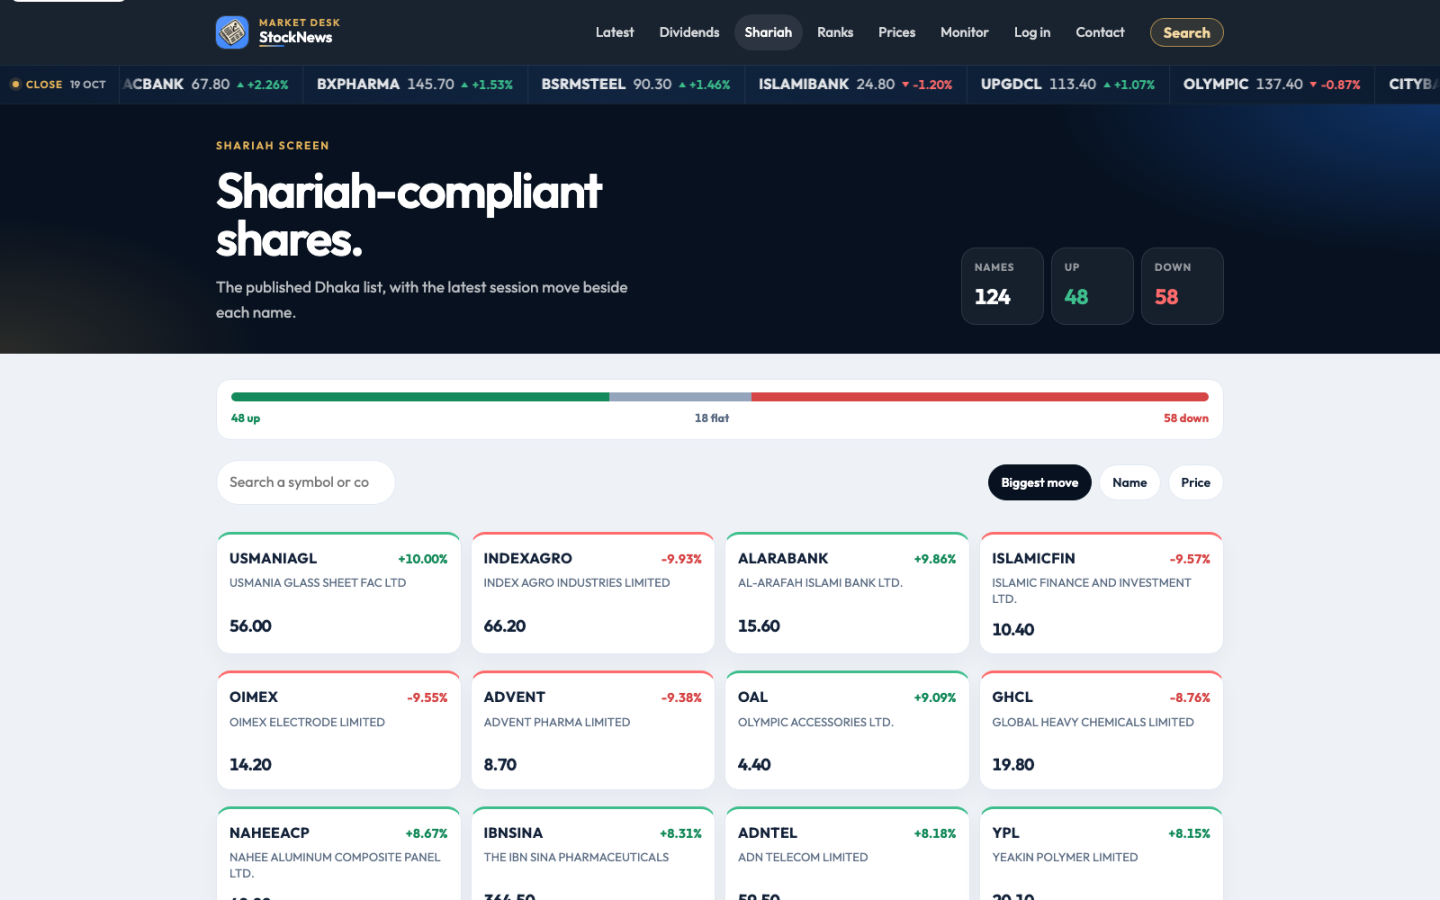
Task: Sort by Biggest move
Action: (x=1039, y=482)
